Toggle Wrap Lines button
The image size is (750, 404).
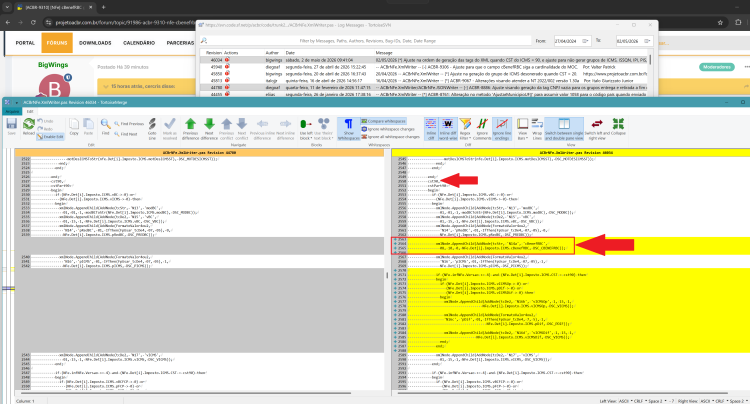(x=537, y=129)
